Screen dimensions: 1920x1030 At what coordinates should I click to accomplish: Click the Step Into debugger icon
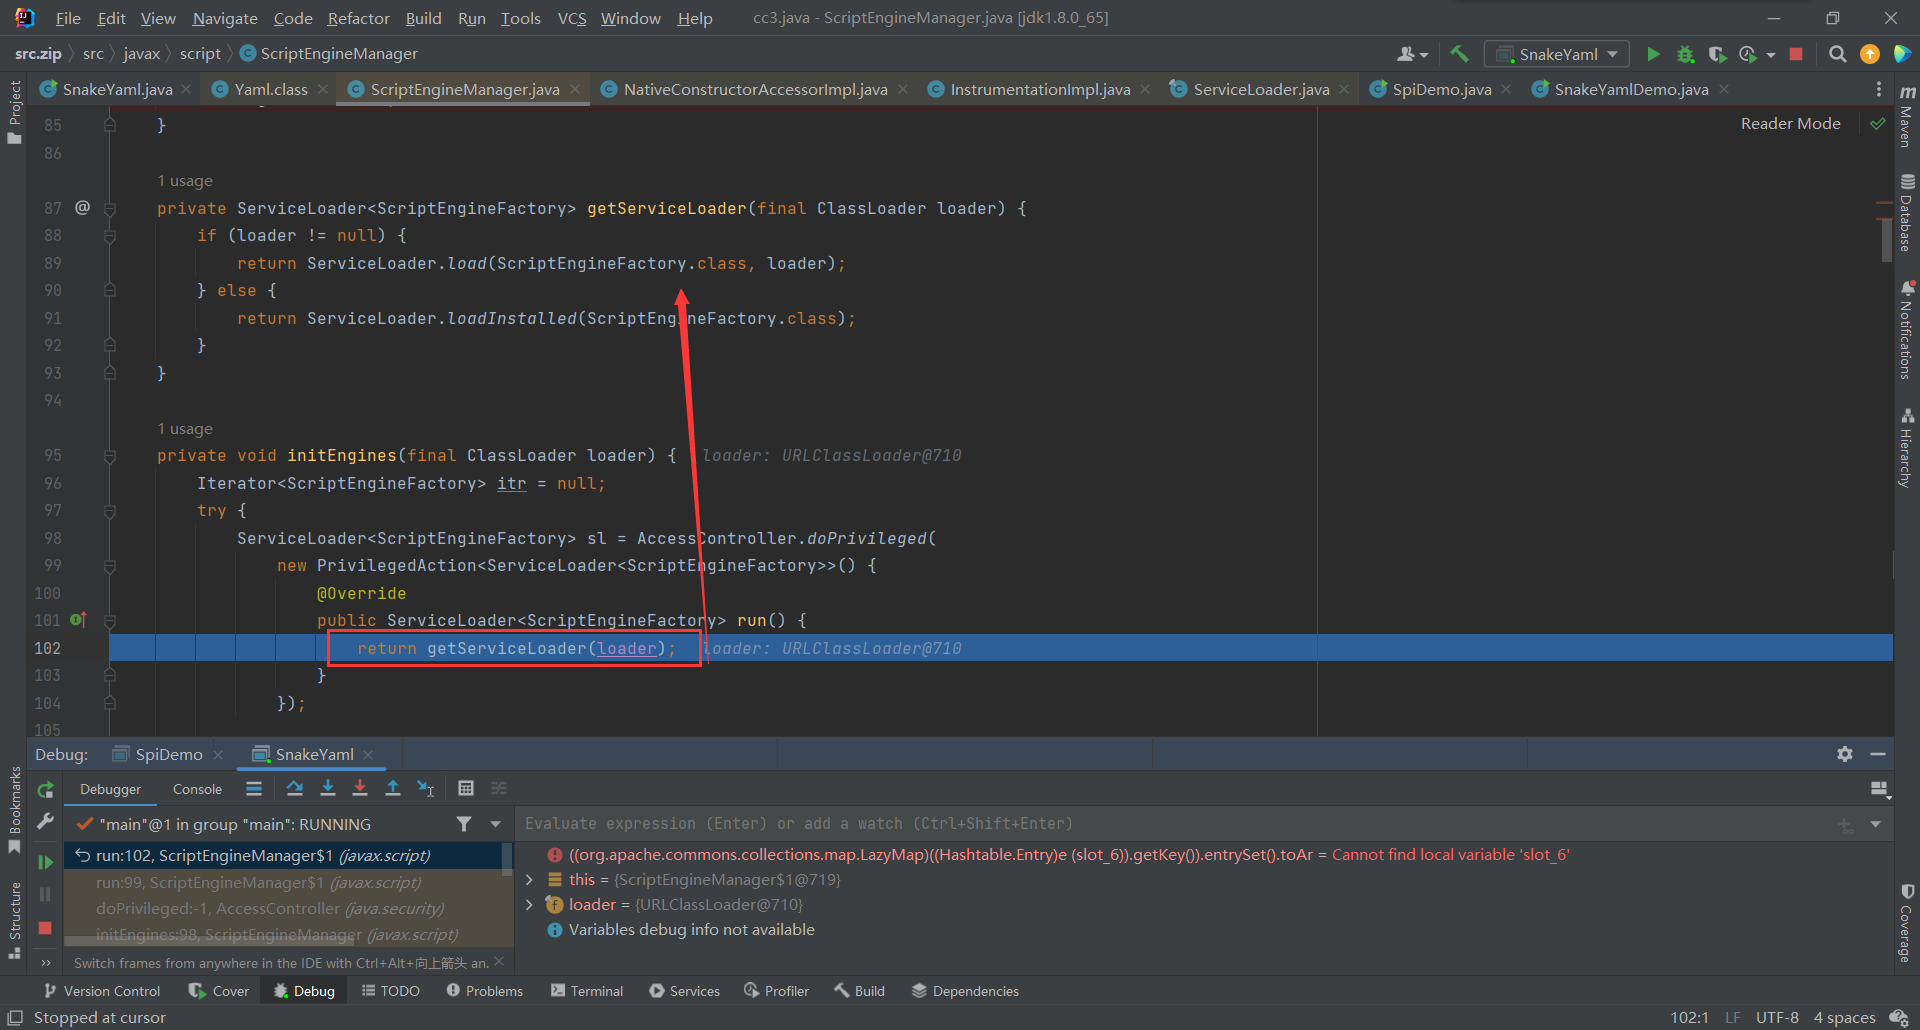click(x=328, y=789)
